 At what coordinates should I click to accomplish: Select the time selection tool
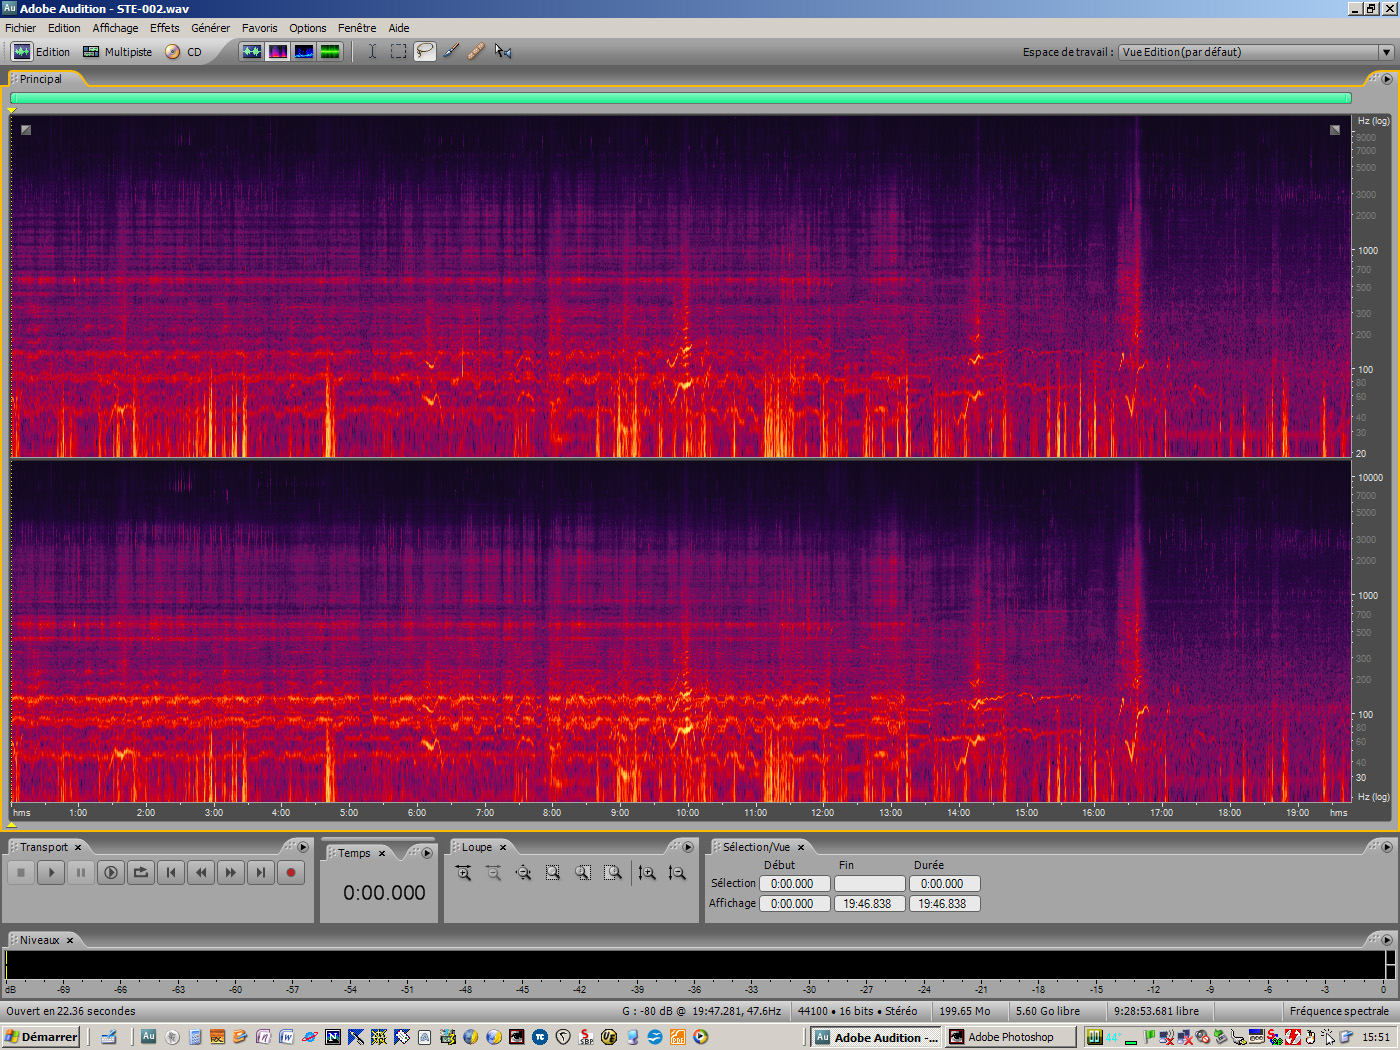pos(372,51)
